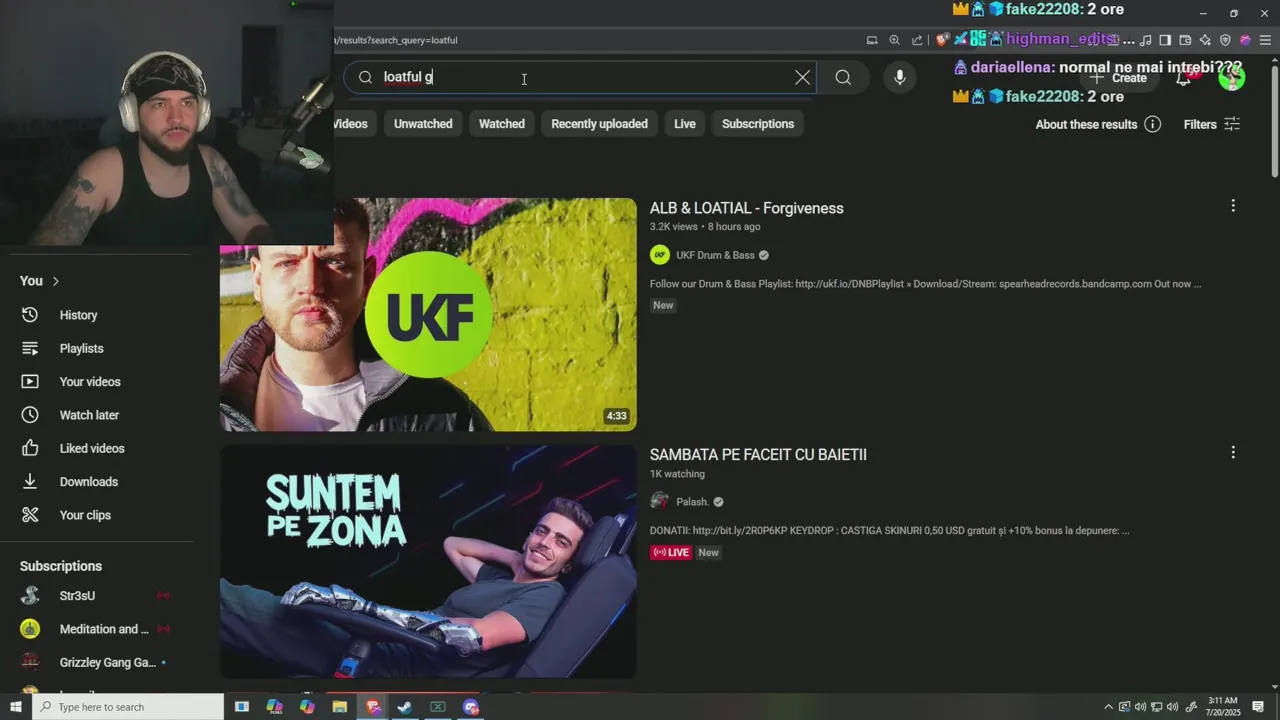The height and width of the screenshot is (720, 1280).
Task: Clear the search box with the X icon
Action: click(802, 78)
